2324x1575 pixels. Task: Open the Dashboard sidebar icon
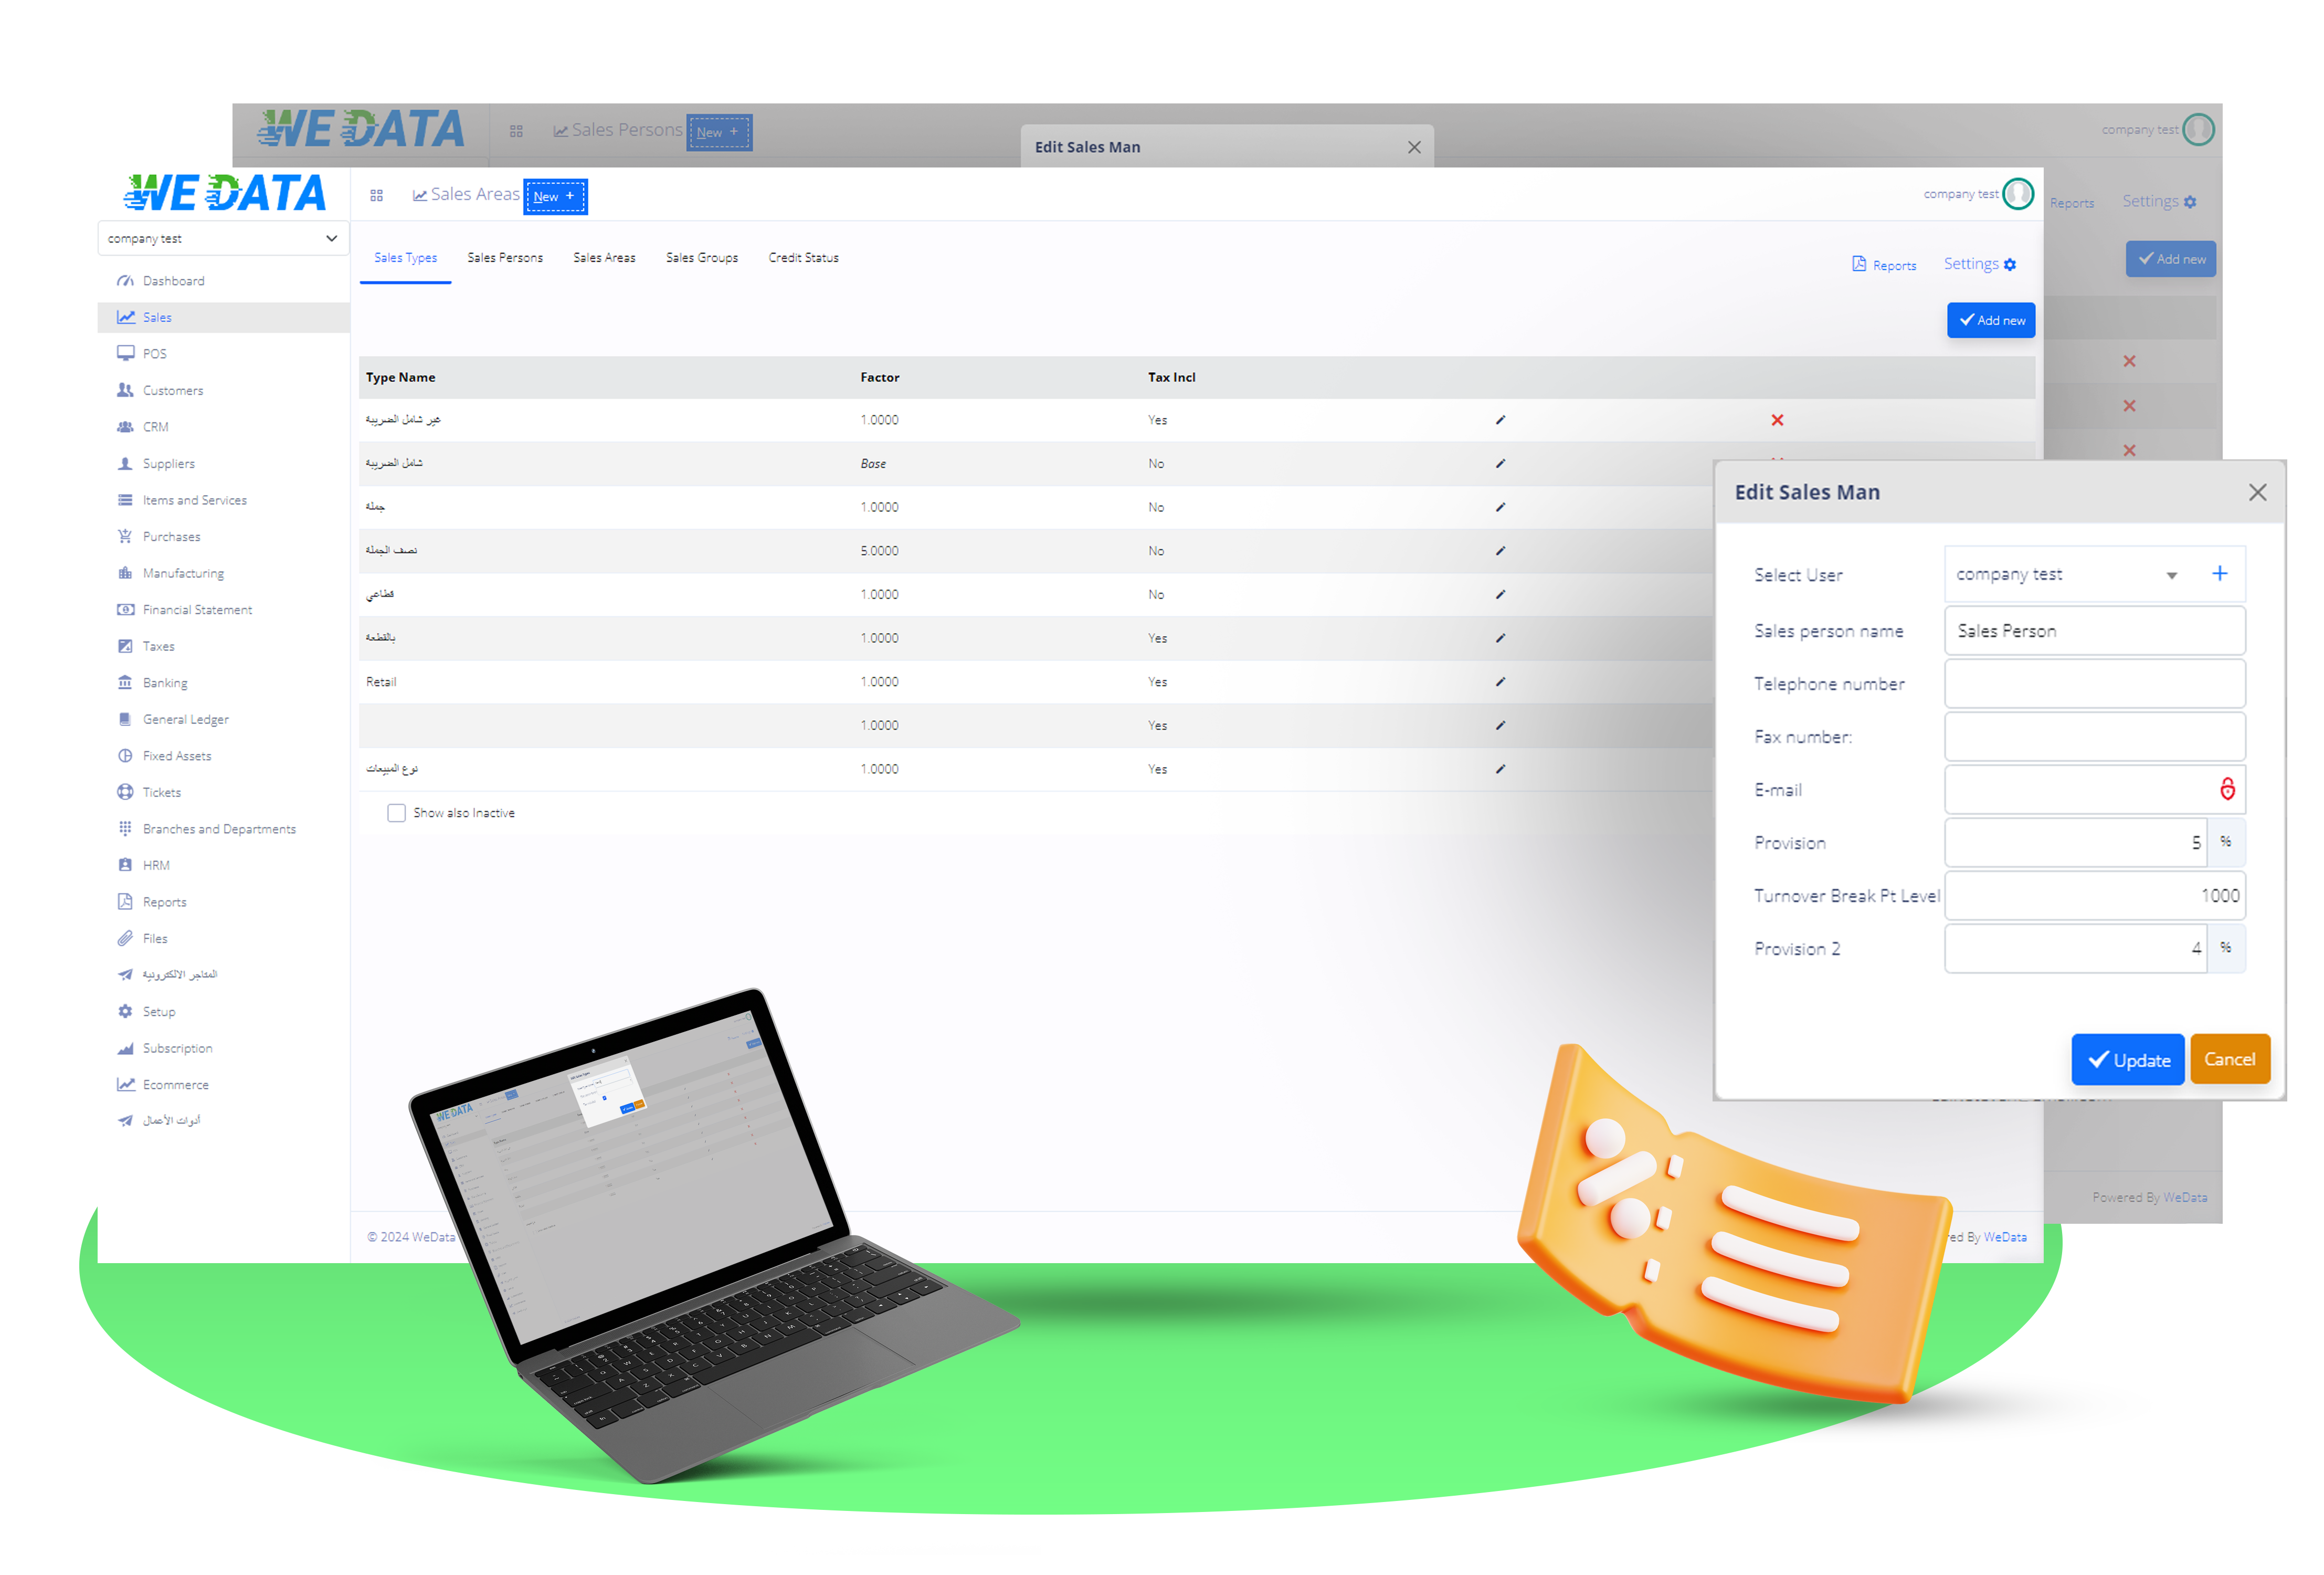tap(125, 281)
